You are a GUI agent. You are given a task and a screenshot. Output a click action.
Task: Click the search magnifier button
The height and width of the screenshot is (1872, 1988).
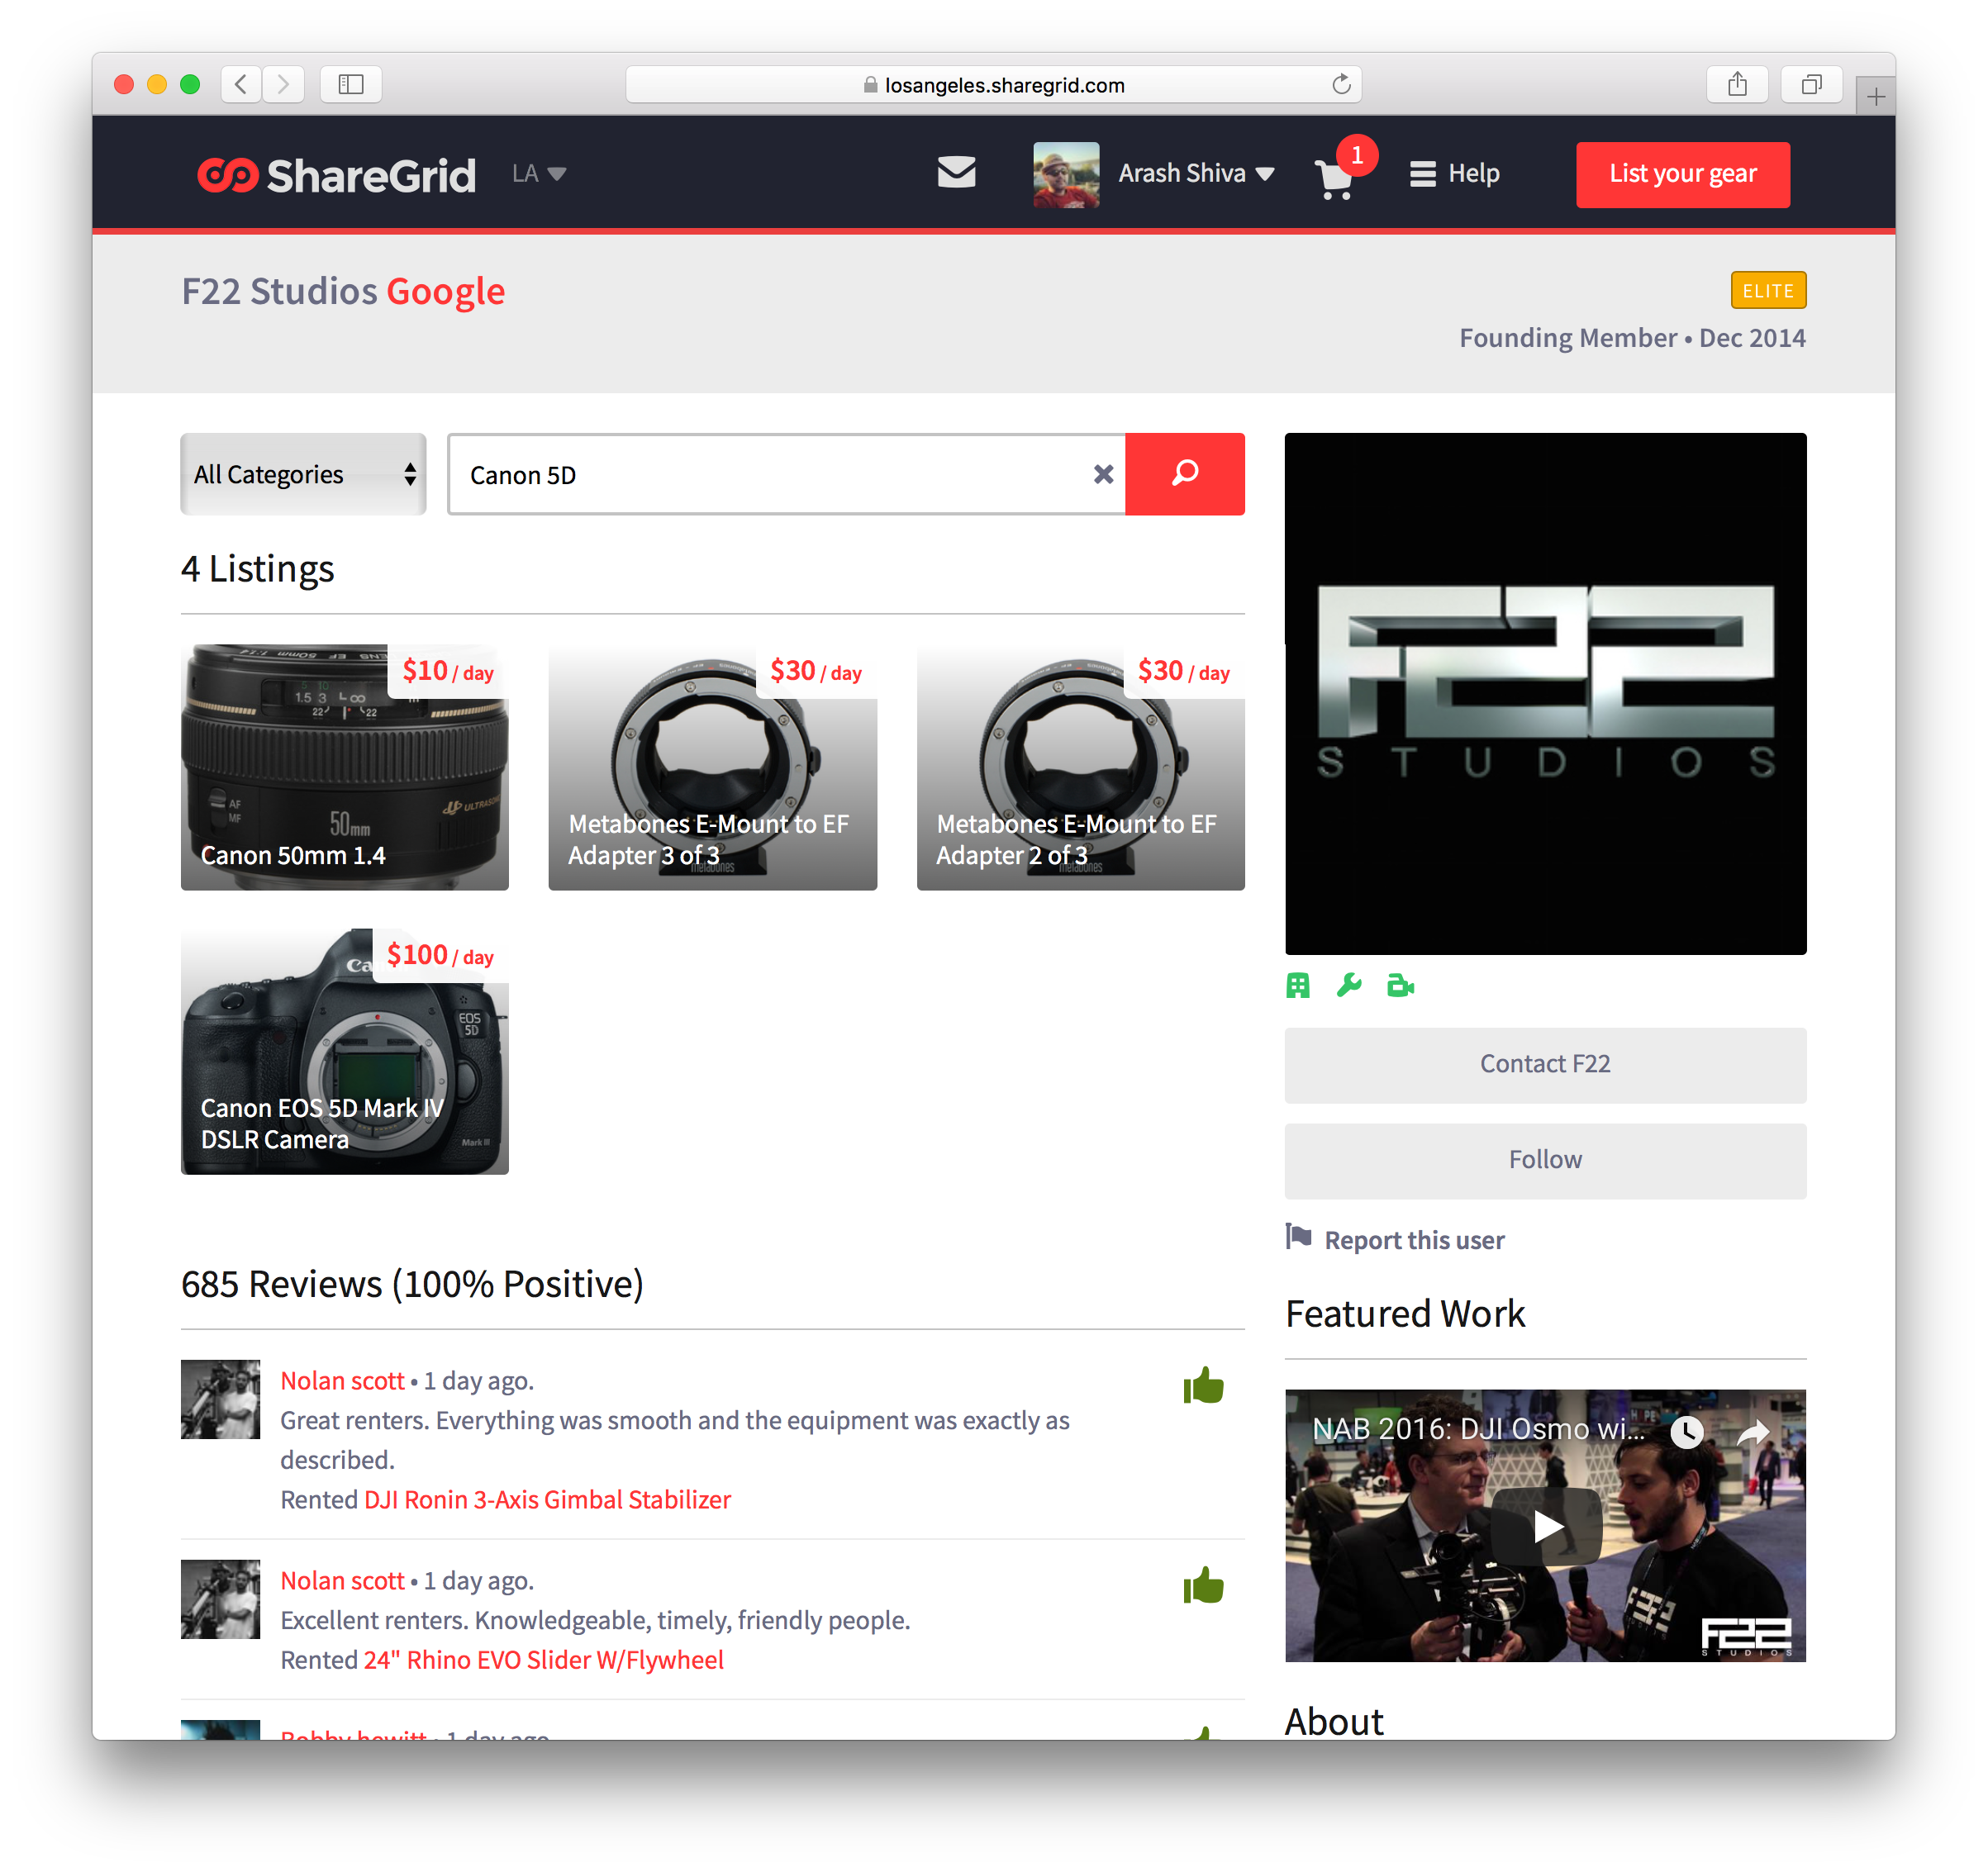1184,474
